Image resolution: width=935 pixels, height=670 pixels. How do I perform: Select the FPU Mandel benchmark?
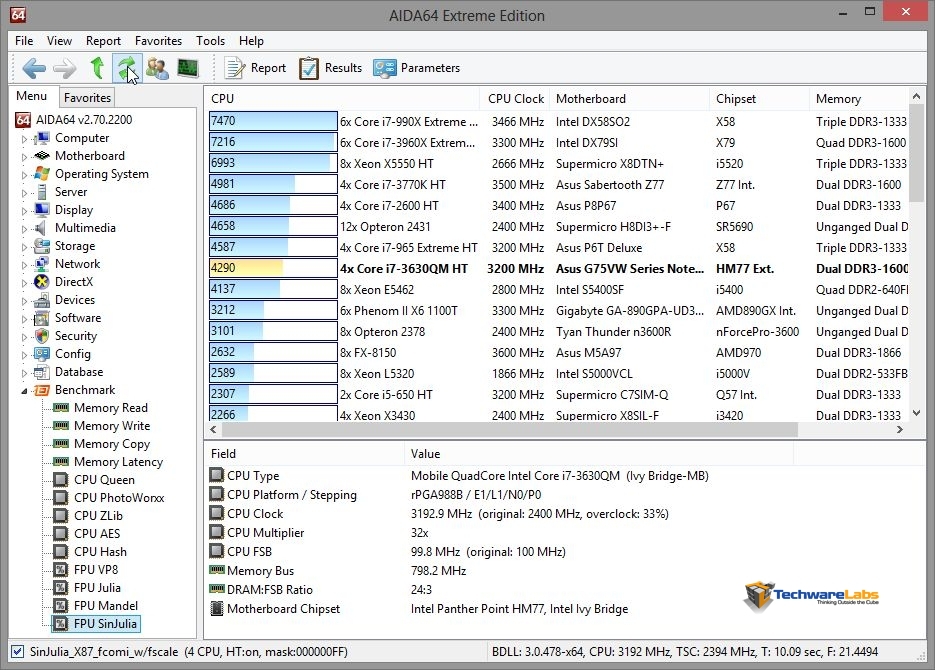click(106, 606)
